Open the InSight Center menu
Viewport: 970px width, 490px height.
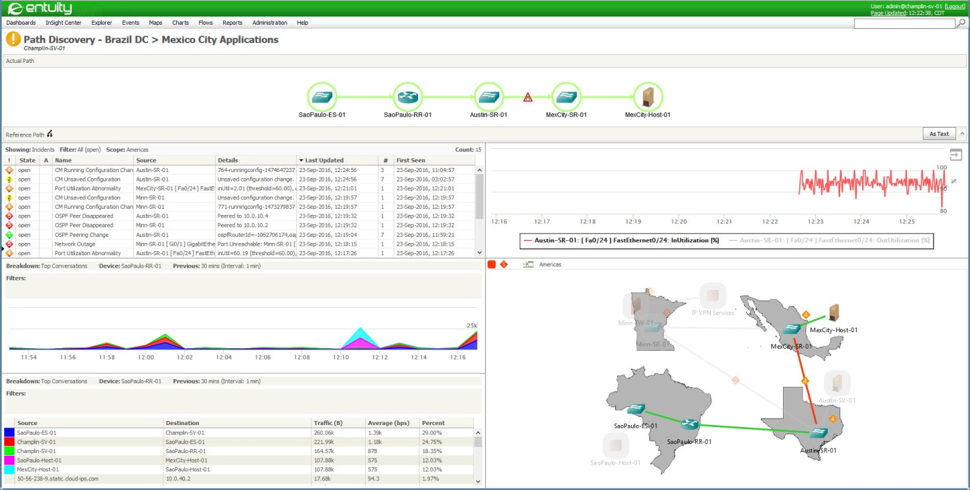[63, 23]
